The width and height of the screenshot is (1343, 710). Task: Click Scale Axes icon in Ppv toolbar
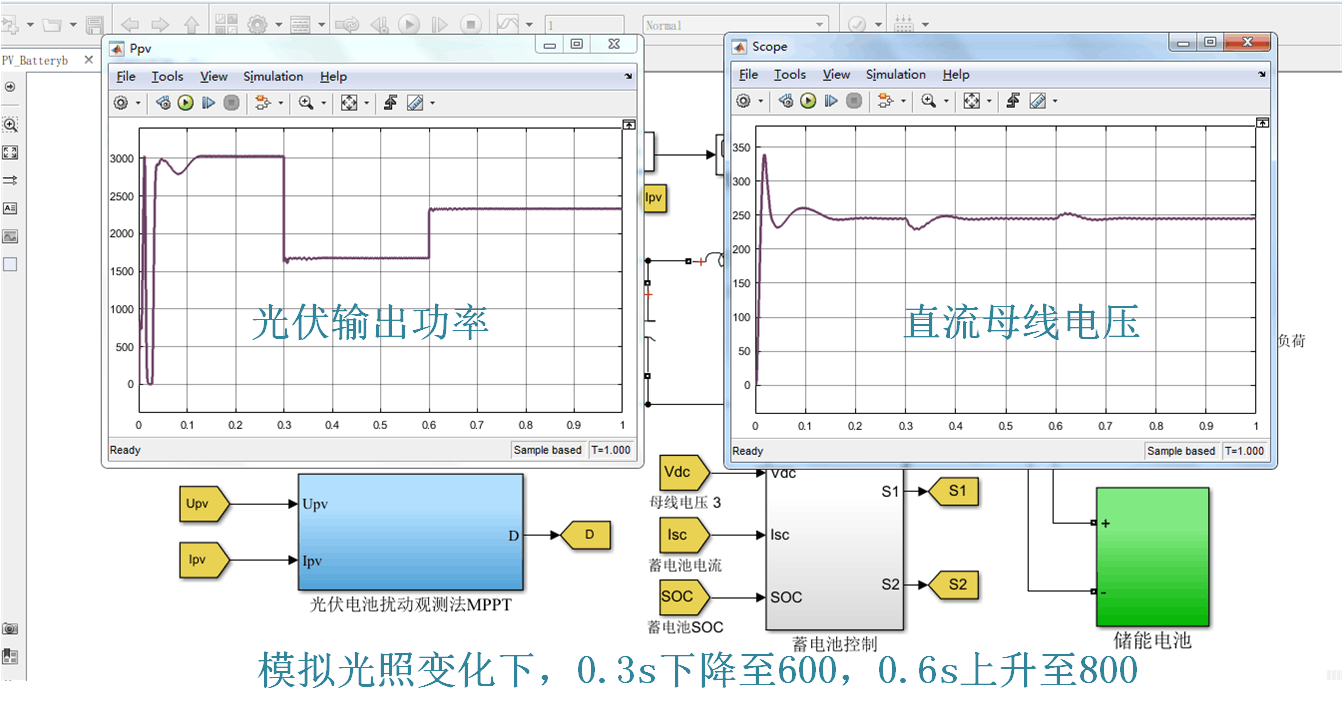coord(349,102)
